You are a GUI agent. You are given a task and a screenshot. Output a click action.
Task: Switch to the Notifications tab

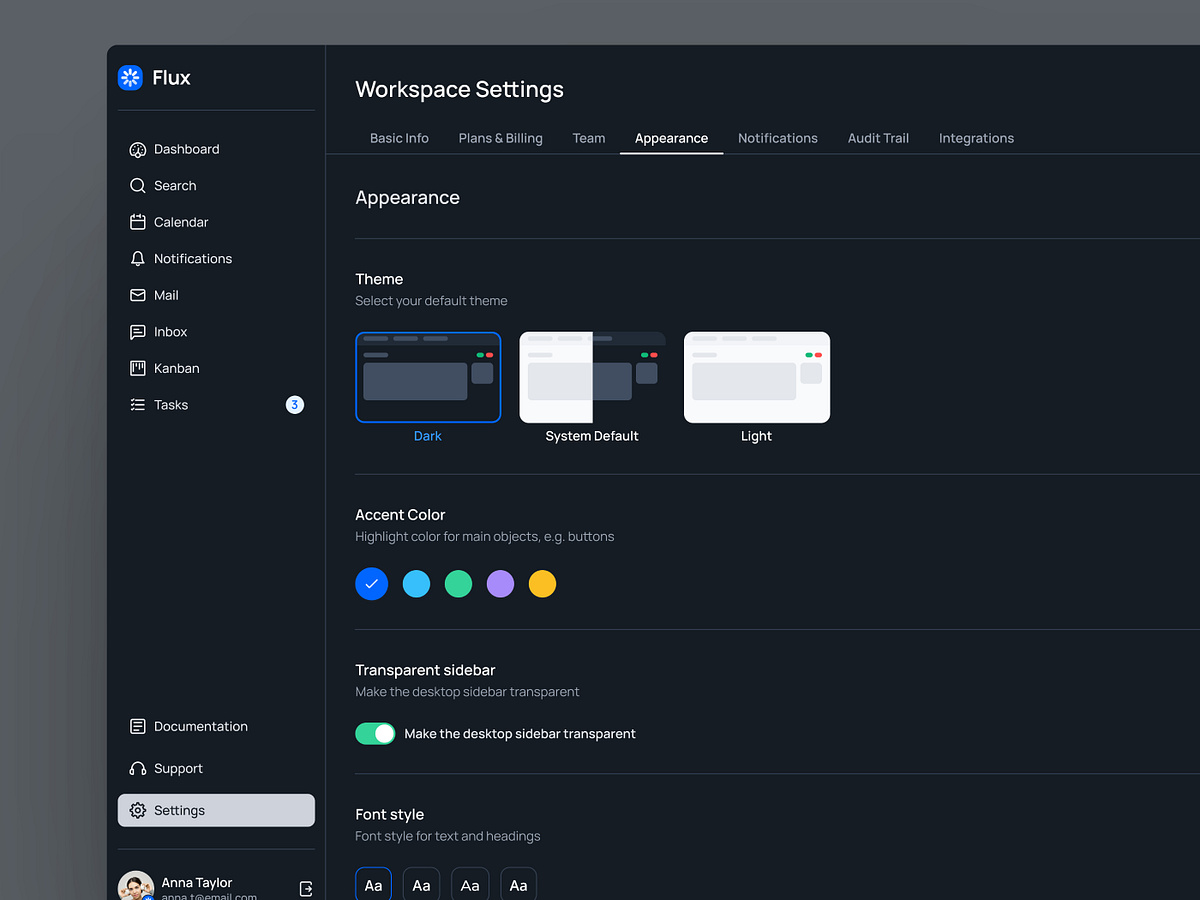[778, 138]
